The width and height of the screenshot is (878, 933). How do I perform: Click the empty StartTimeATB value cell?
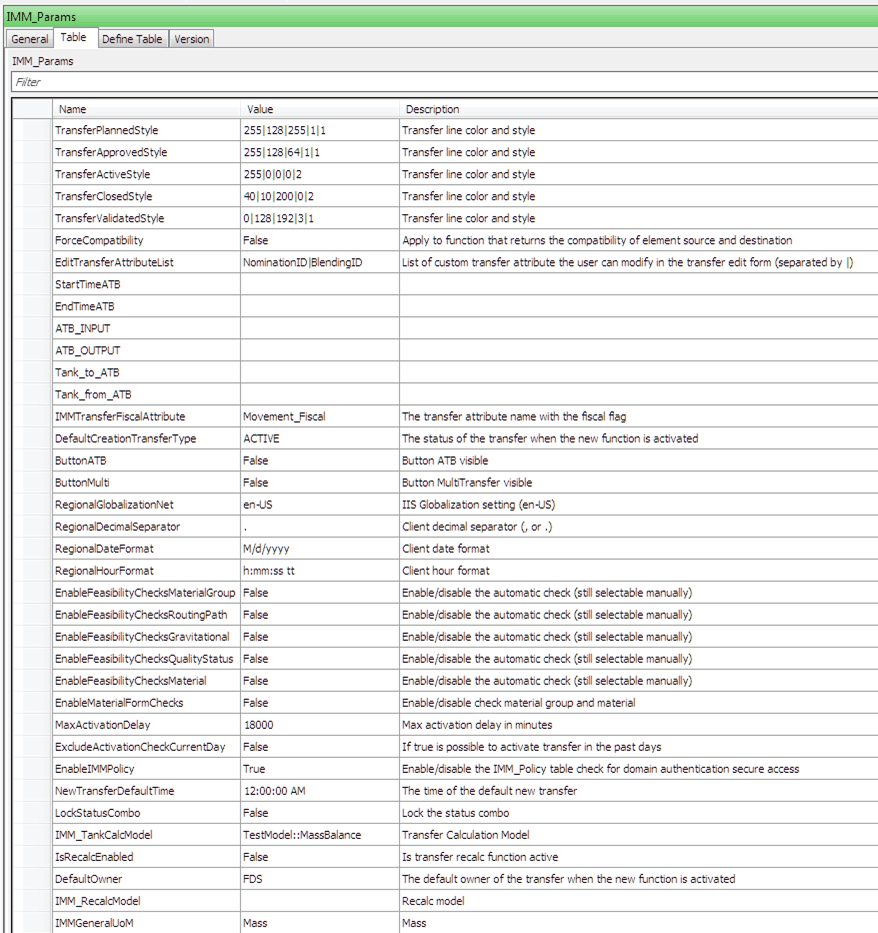click(x=319, y=285)
